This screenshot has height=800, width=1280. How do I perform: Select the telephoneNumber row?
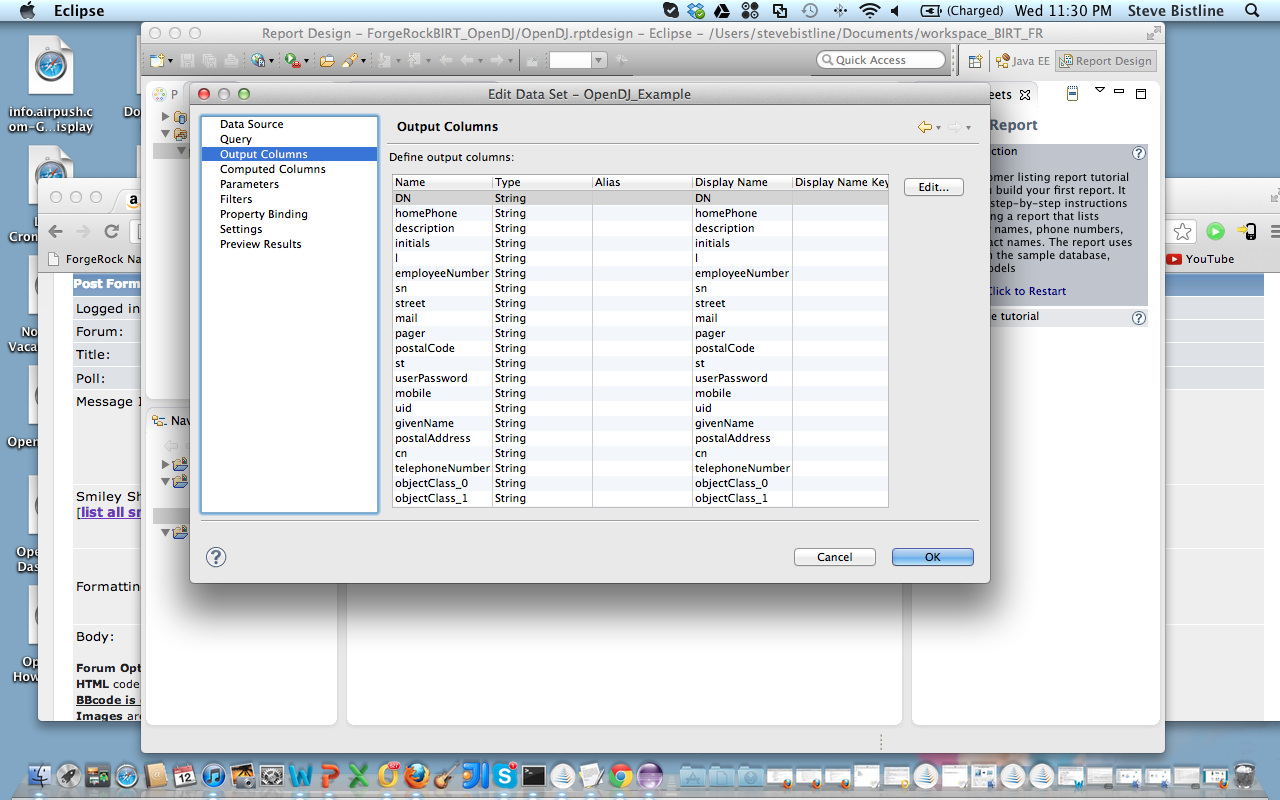point(640,468)
